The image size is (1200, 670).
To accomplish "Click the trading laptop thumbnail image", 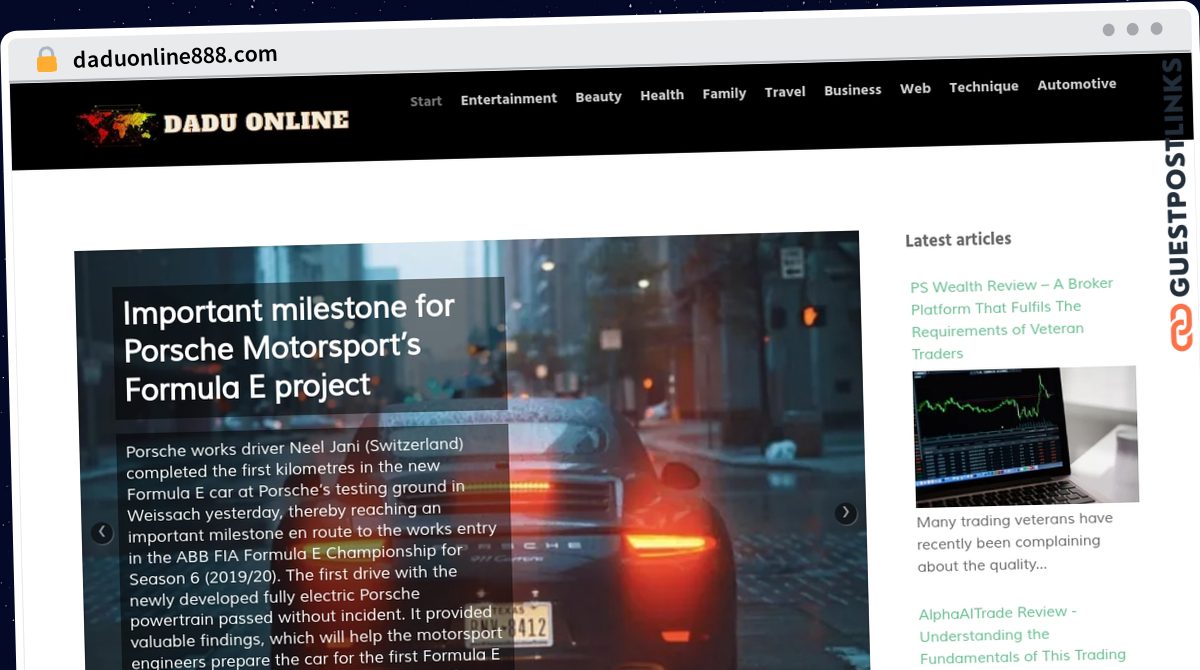I will (x=1026, y=436).
